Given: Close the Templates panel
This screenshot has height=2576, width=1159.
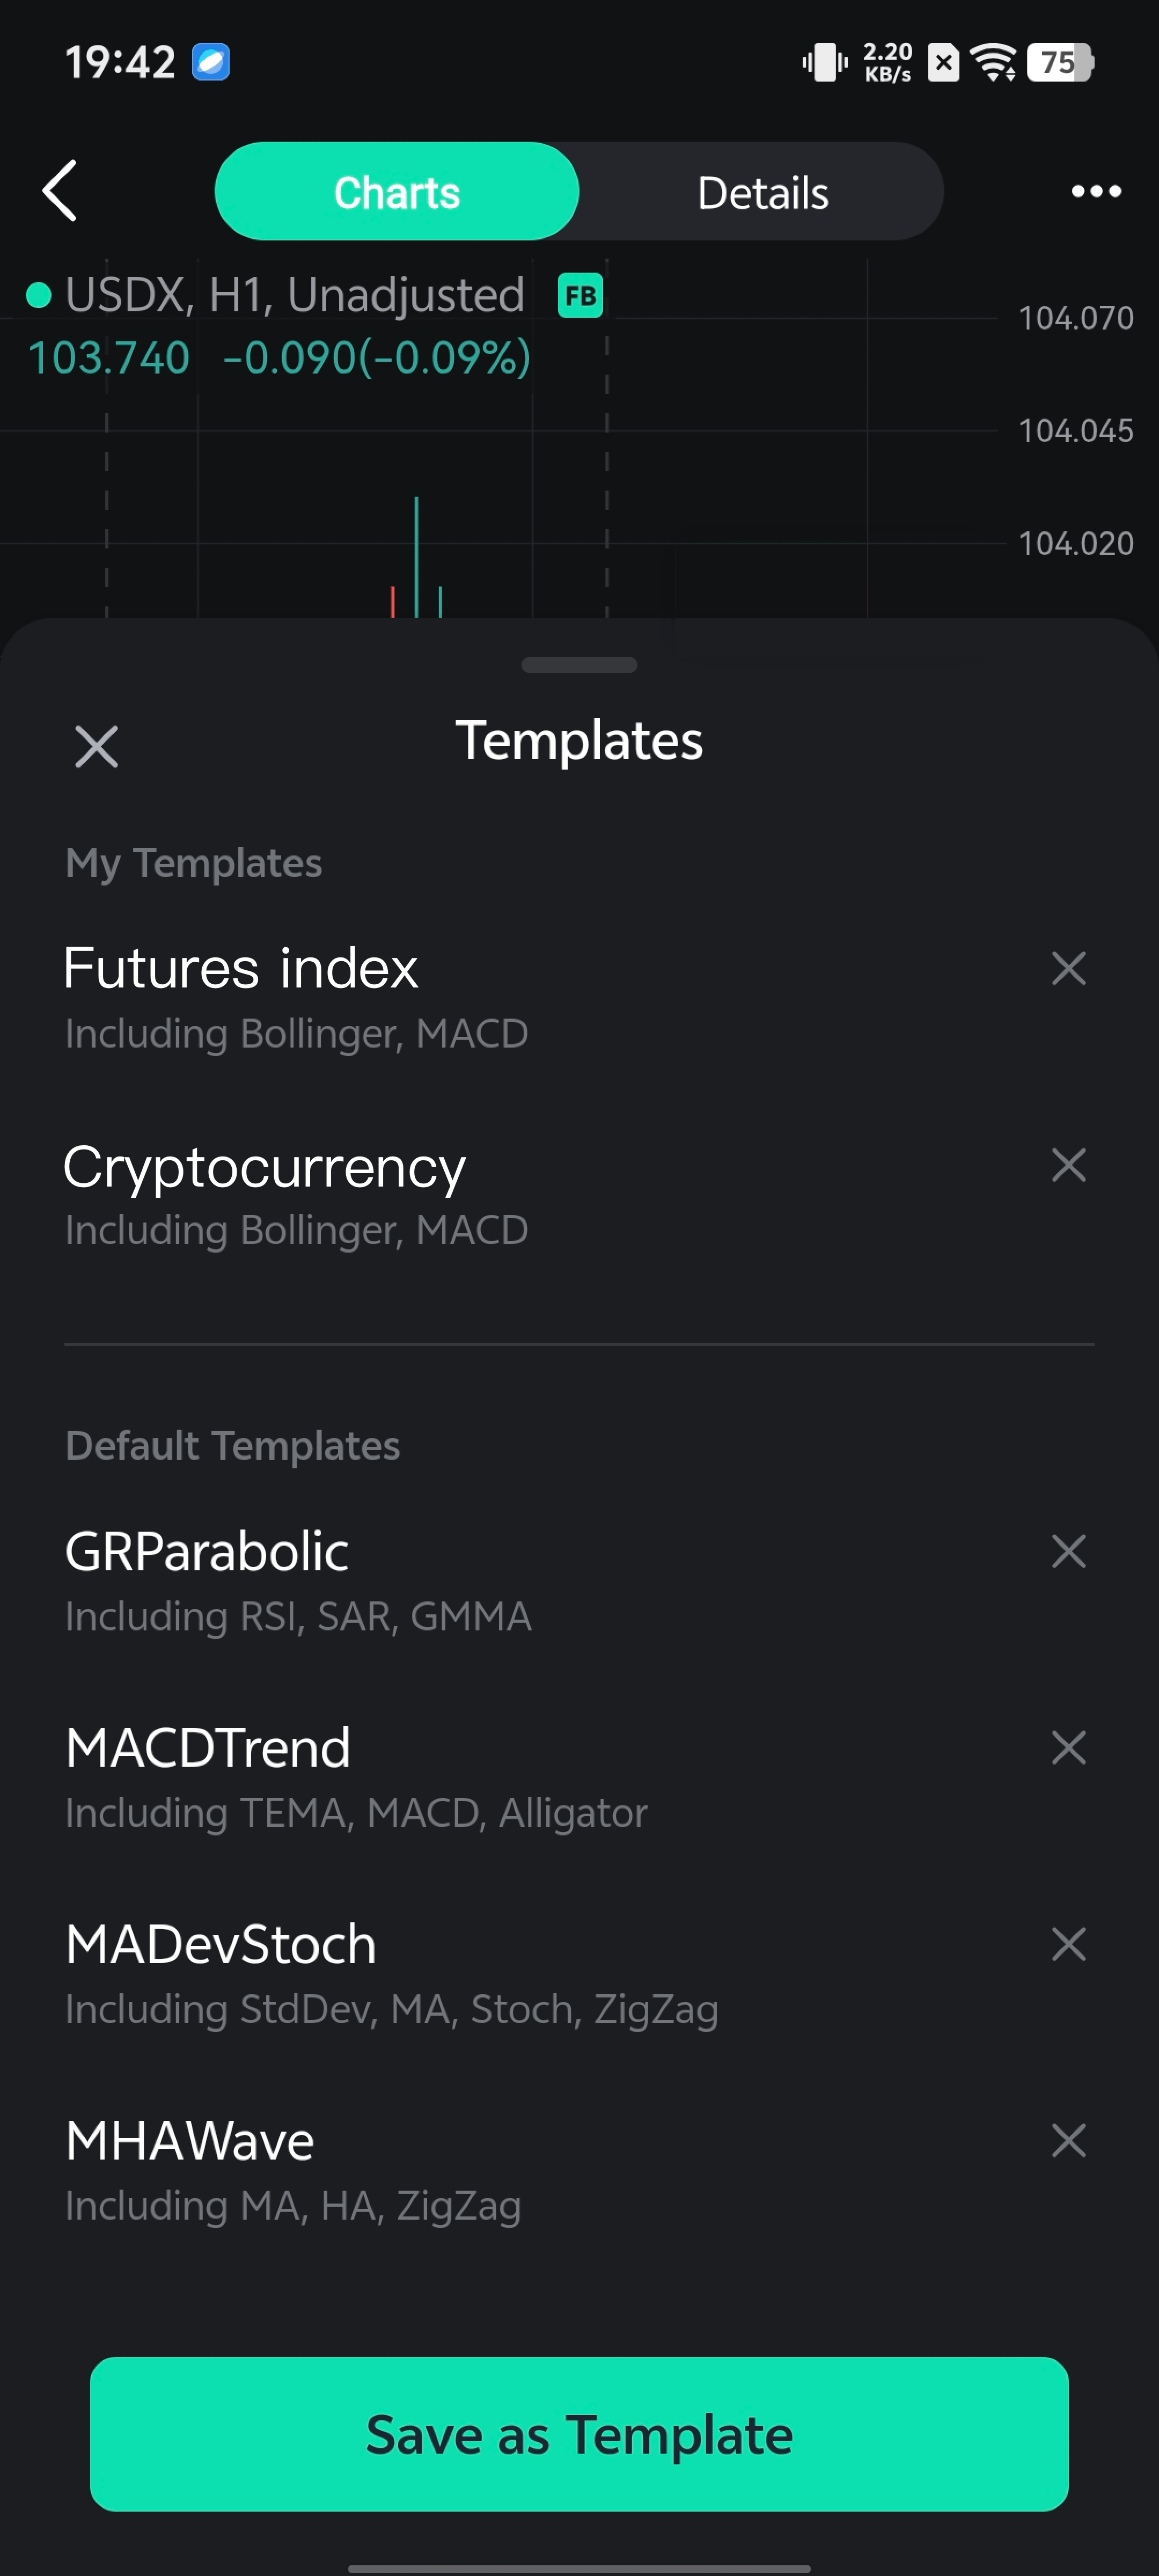Looking at the screenshot, I should click(x=97, y=746).
